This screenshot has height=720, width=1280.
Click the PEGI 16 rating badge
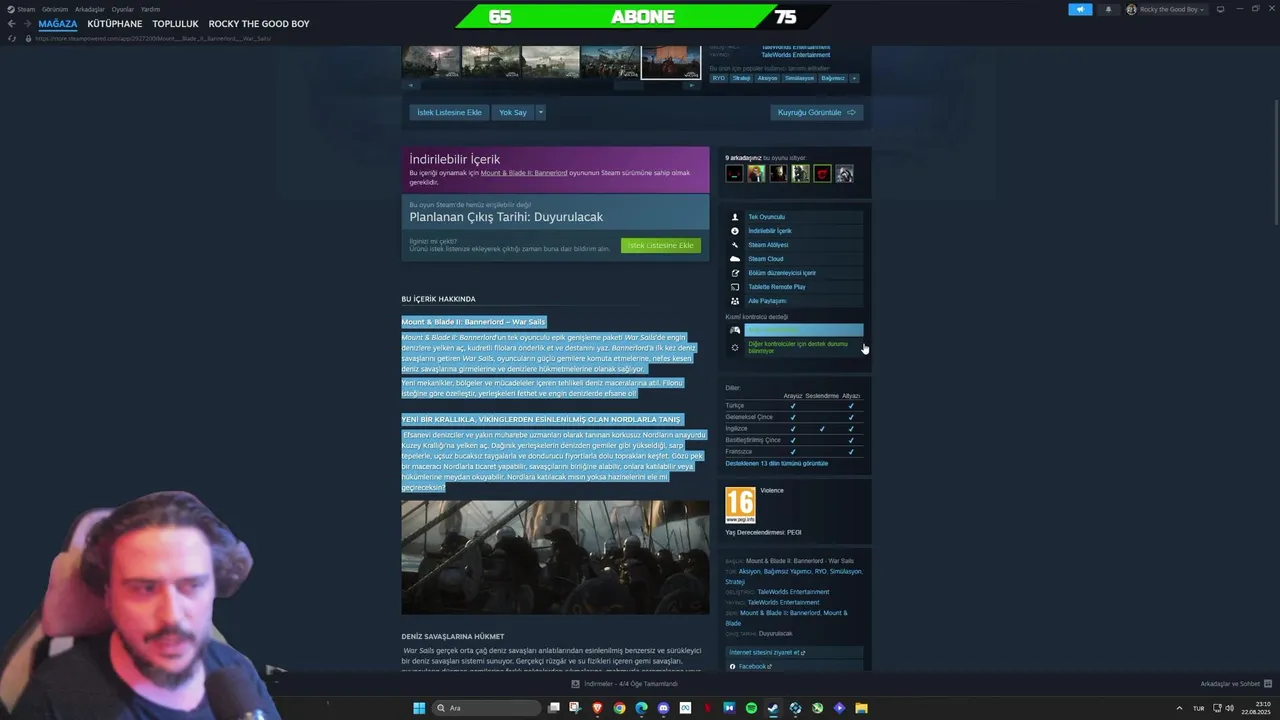pos(740,505)
